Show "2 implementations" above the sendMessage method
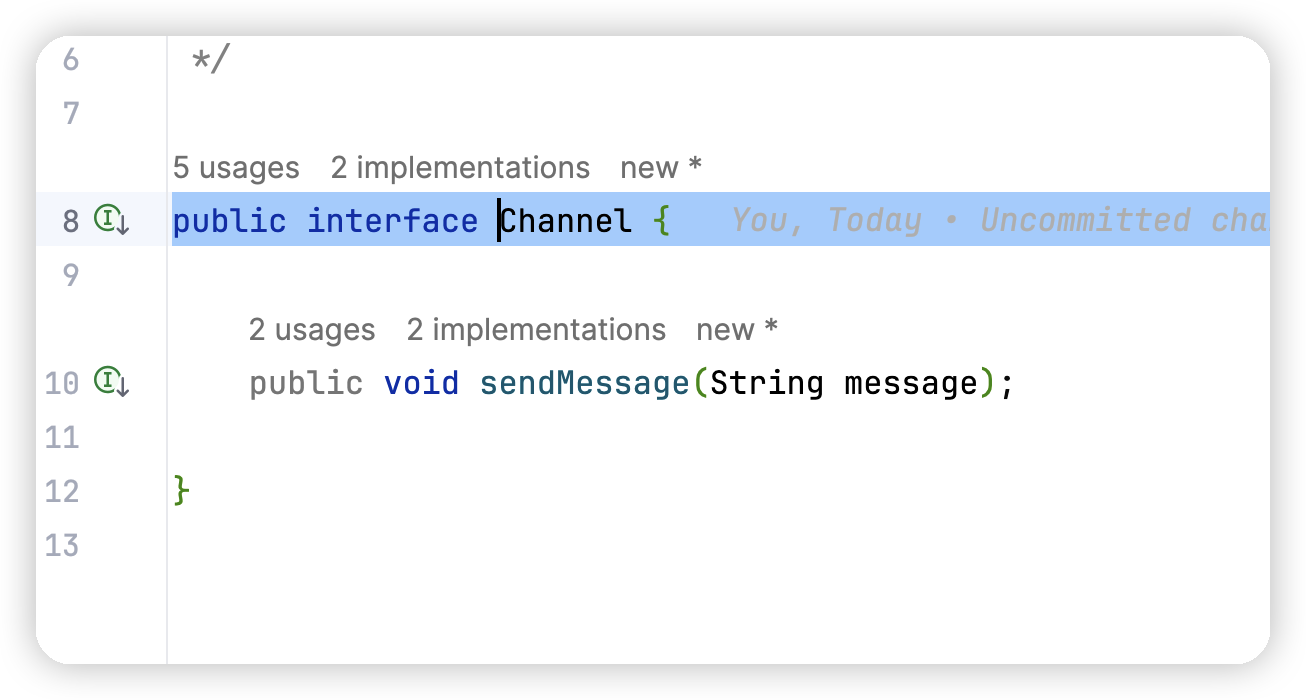This screenshot has height=700, width=1306. pos(536,329)
